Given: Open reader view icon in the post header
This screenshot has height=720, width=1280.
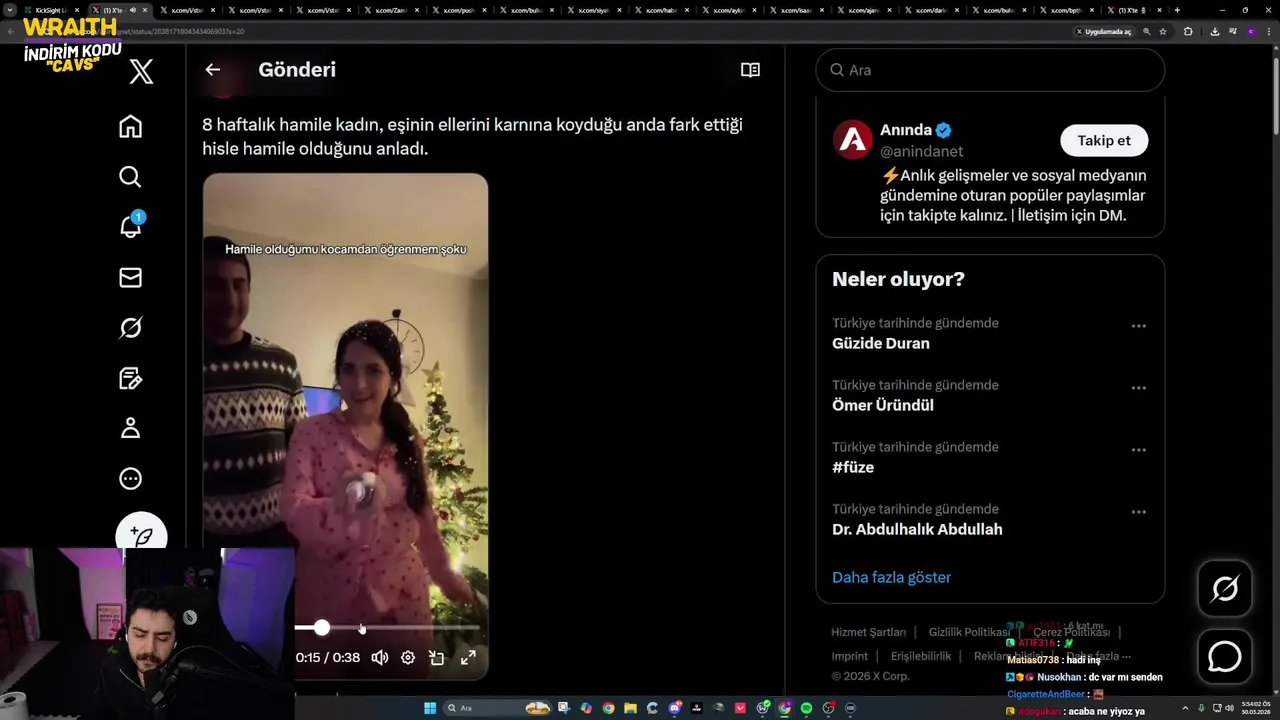Looking at the screenshot, I should [750, 70].
